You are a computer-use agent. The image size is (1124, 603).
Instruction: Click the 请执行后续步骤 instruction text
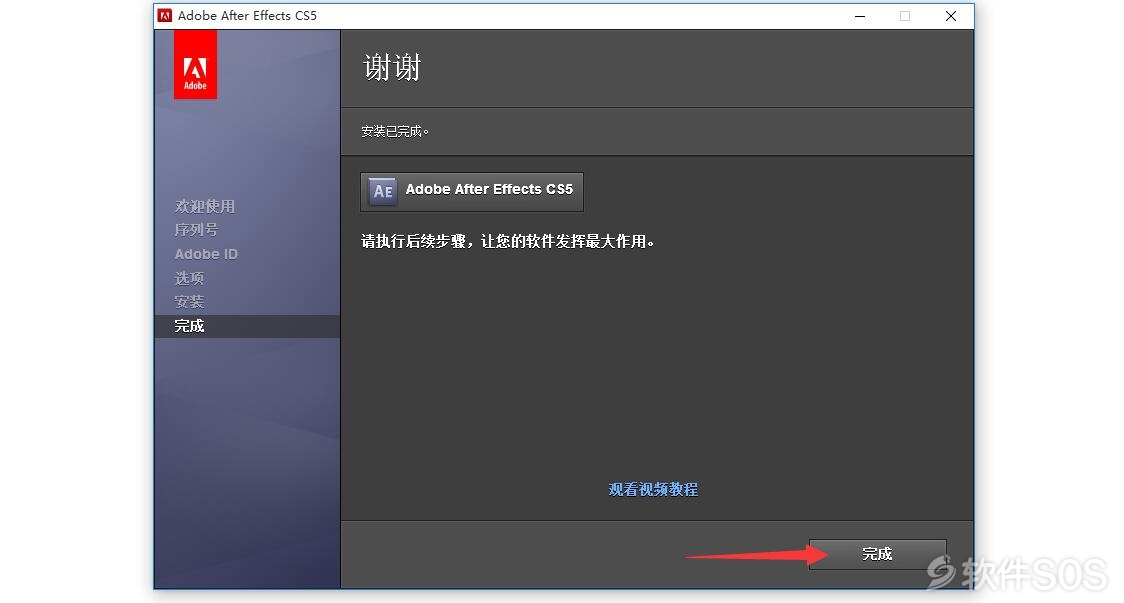pyautogui.click(x=508, y=242)
